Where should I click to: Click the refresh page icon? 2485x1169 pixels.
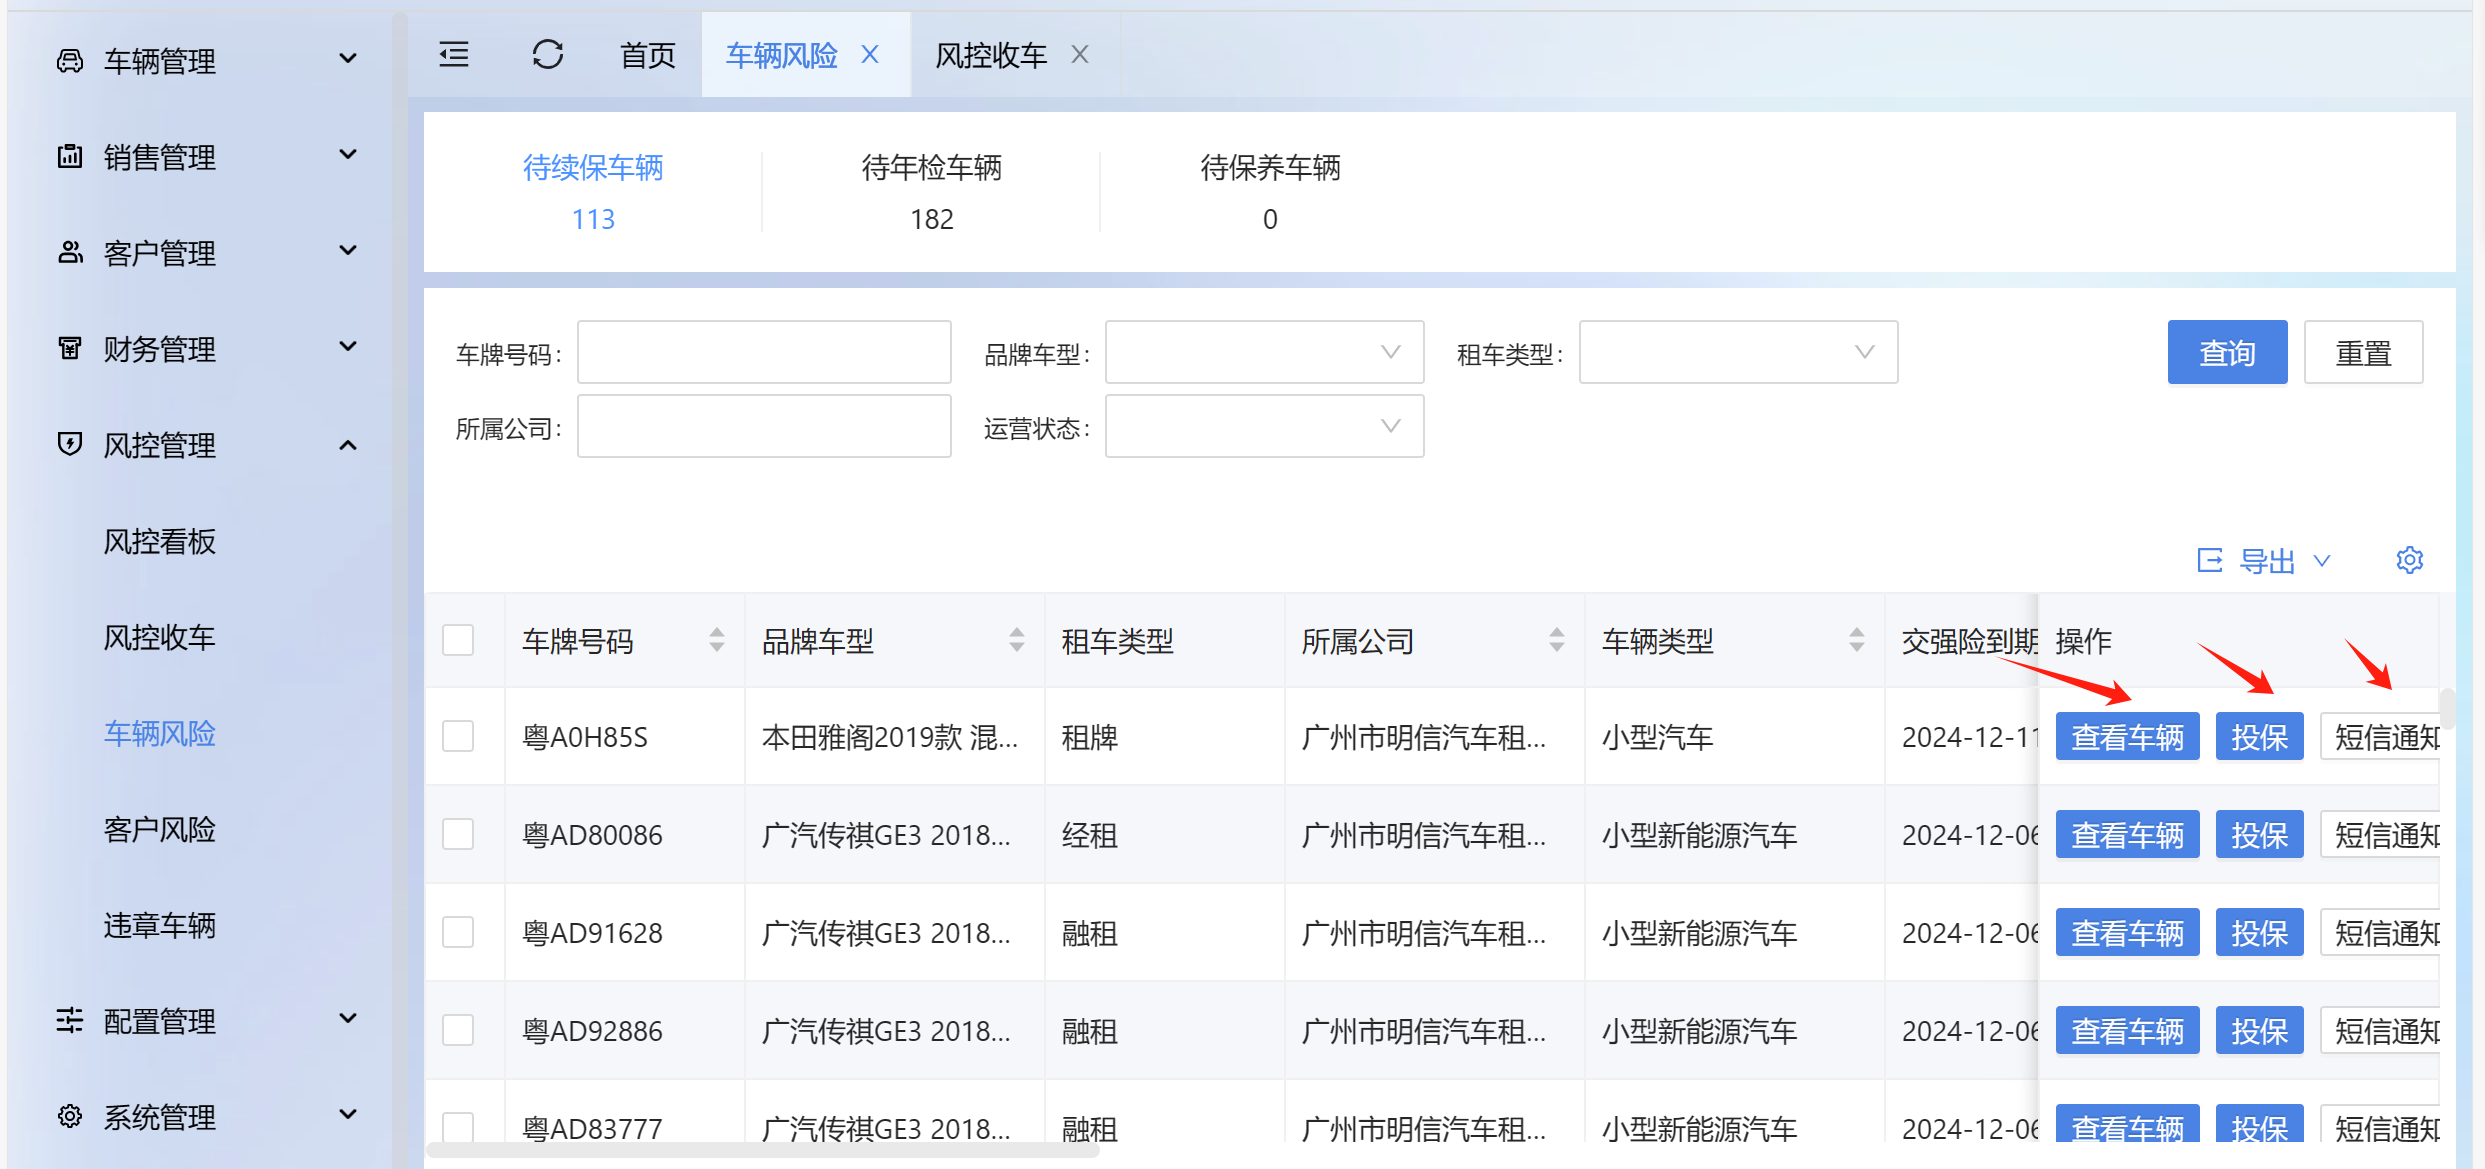(547, 55)
